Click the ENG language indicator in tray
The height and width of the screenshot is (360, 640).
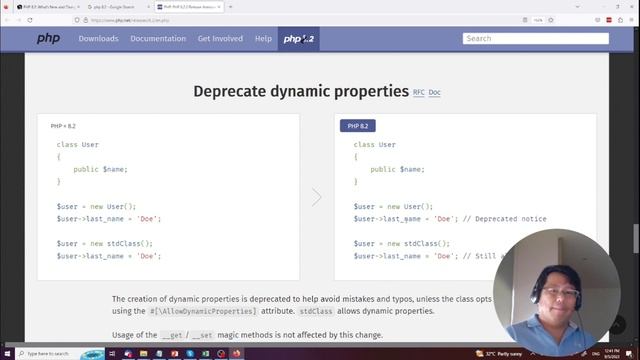point(596,353)
